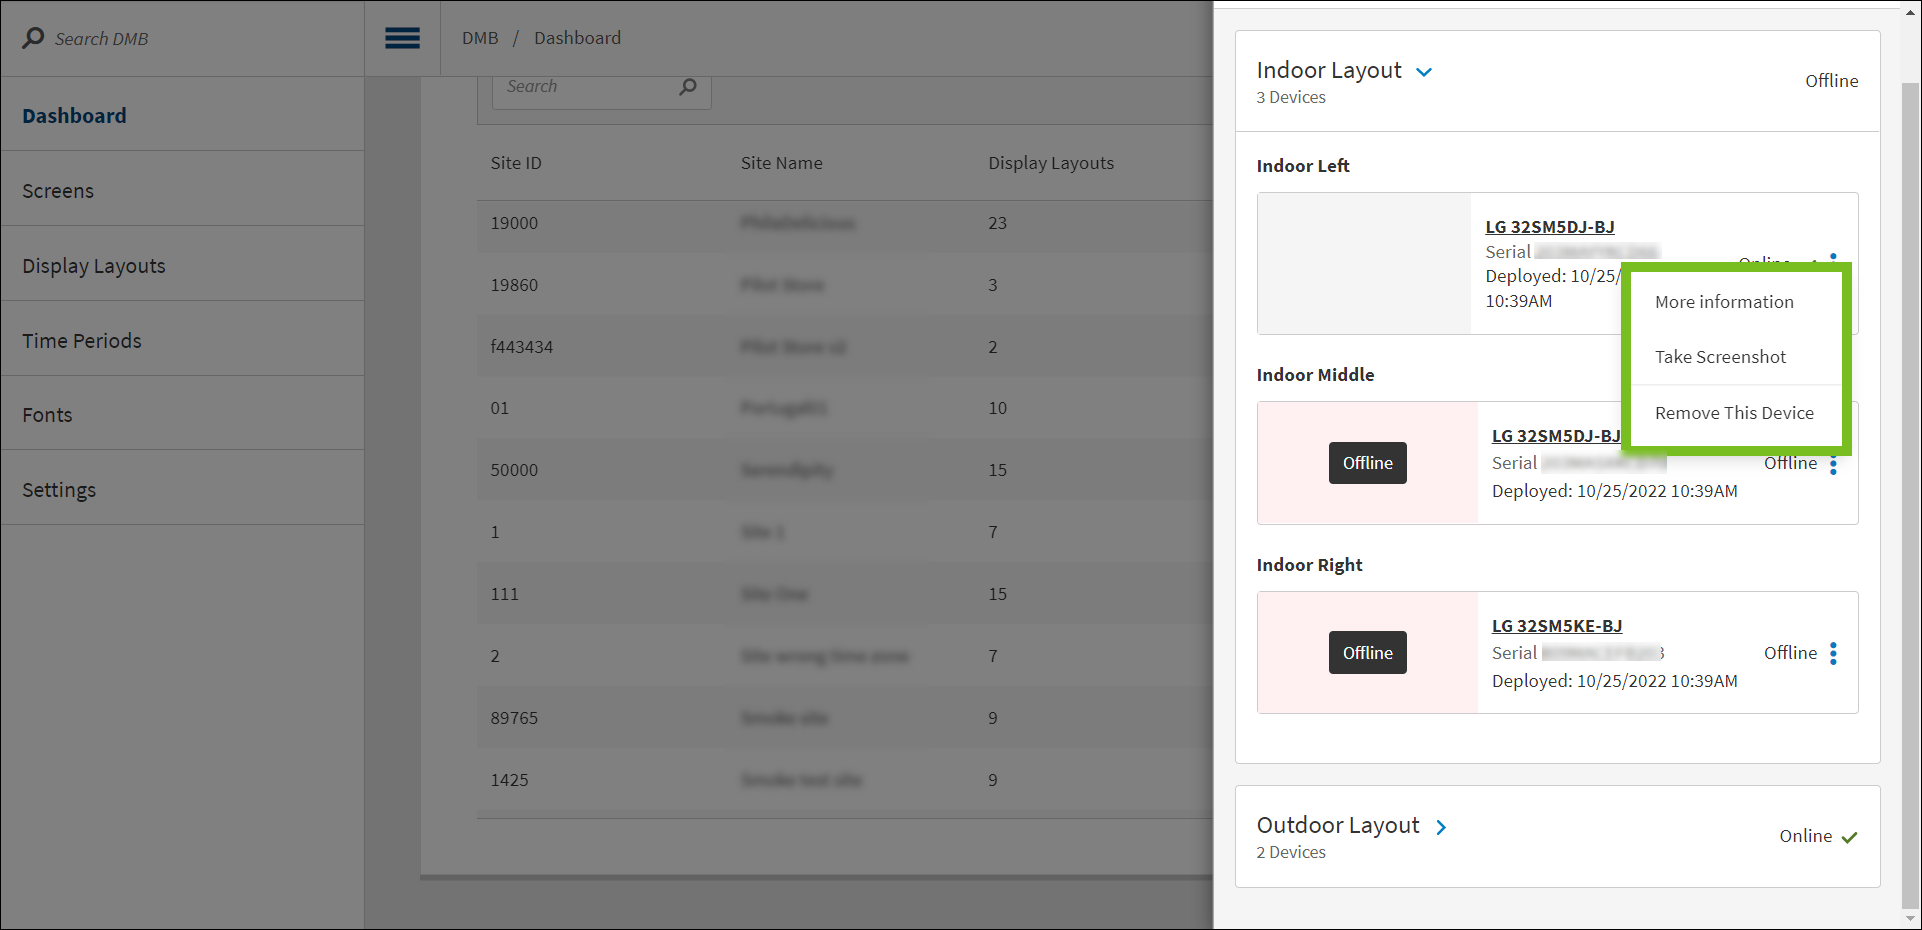Screen dimensions: 1922x930
Task: Open Indoor Right device kebab menu
Action: (x=1833, y=653)
